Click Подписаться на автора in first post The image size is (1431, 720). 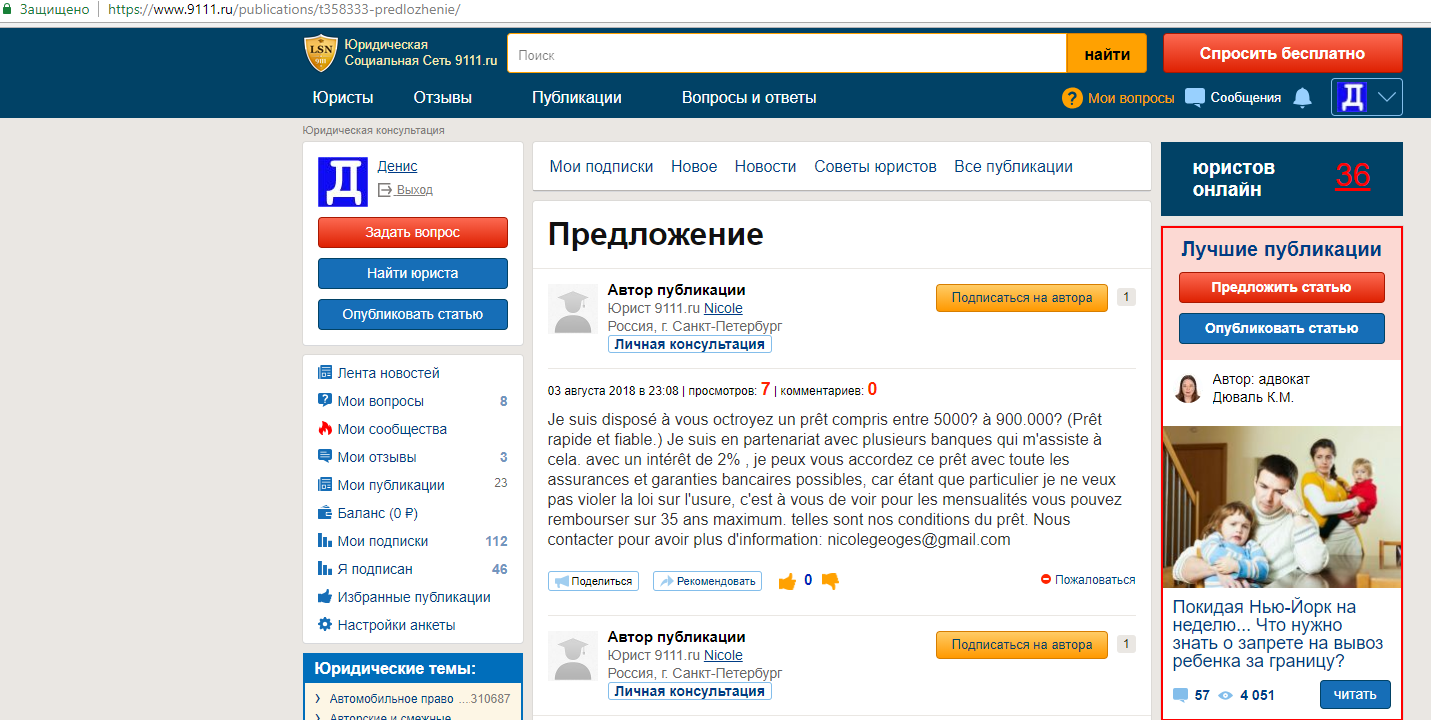pos(1021,297)
